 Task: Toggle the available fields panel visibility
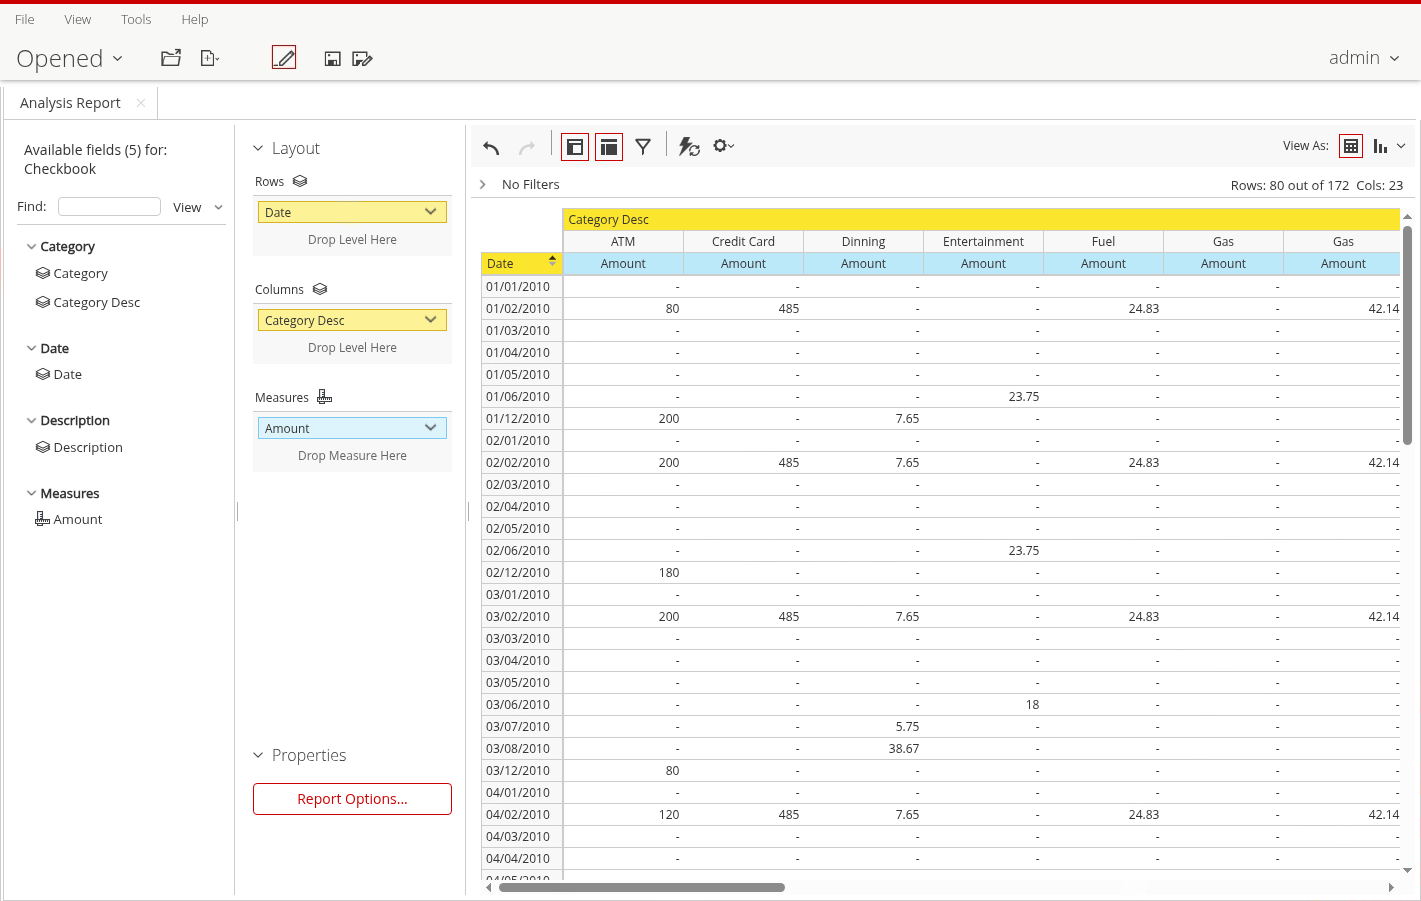[575, 147]
